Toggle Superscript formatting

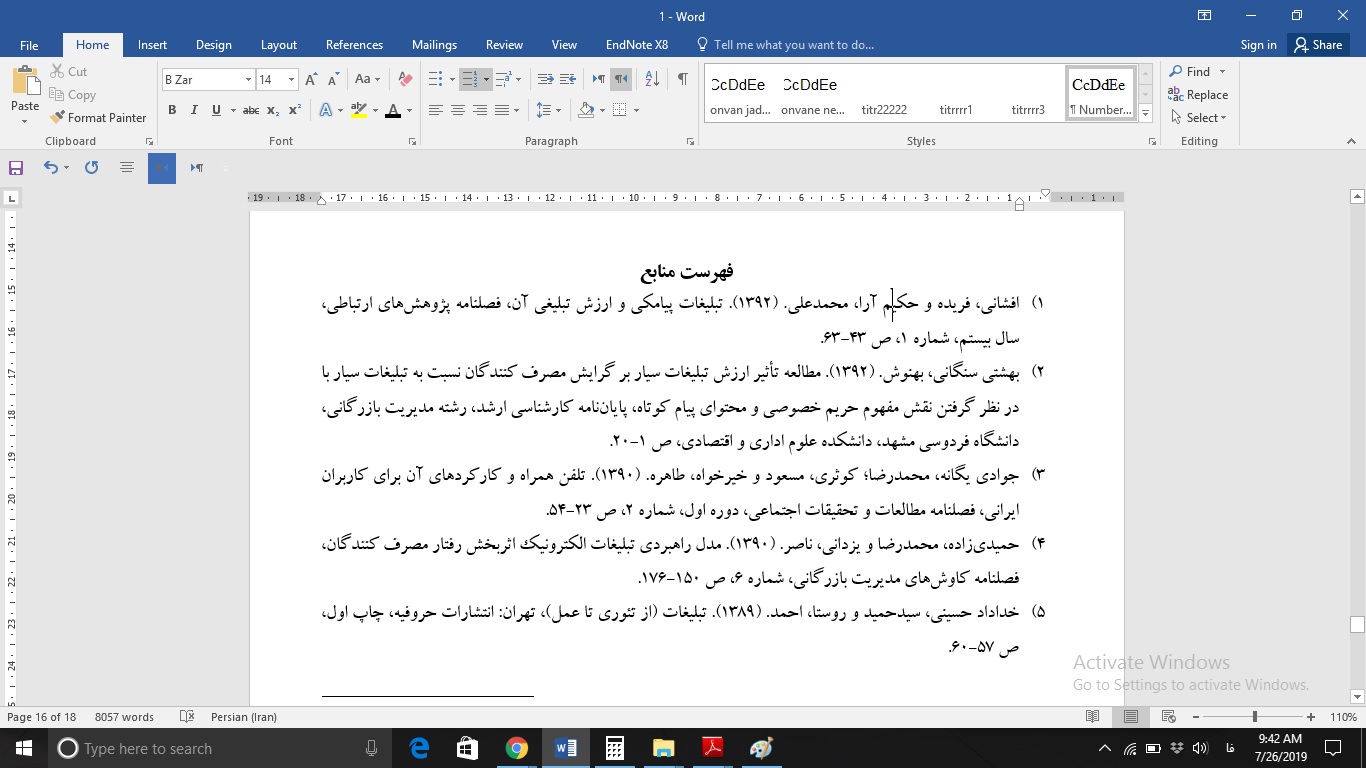[x=292, y=110]
